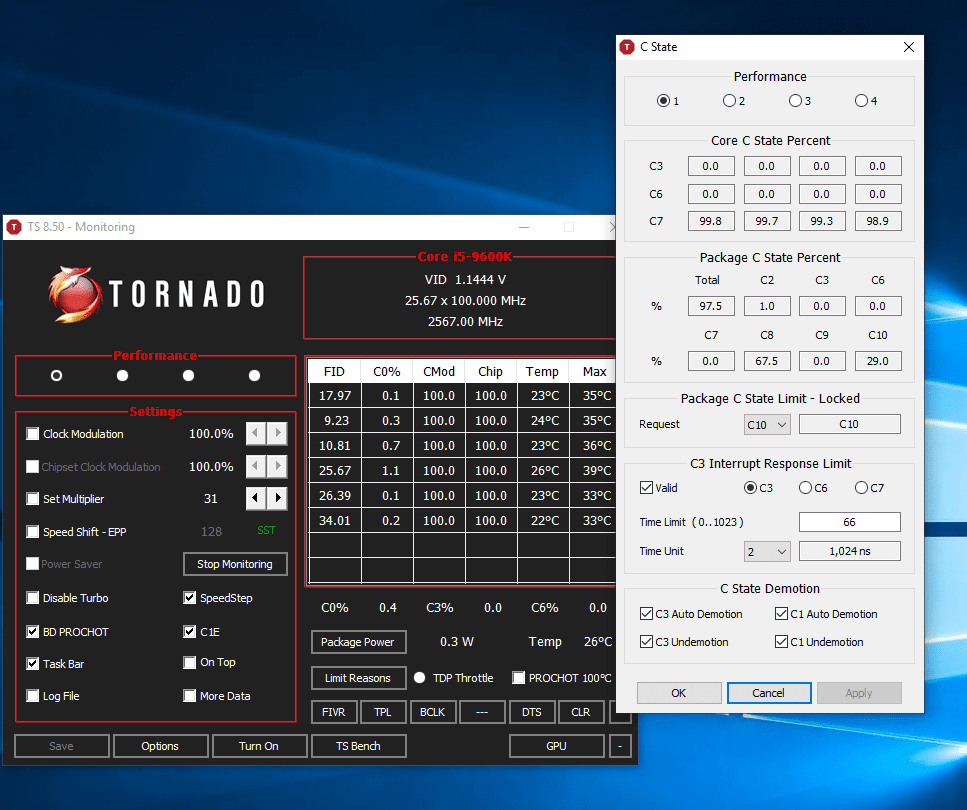This screenshot has width=967, height=810.
Task: Open the TPL window
Action: [383, 712]
